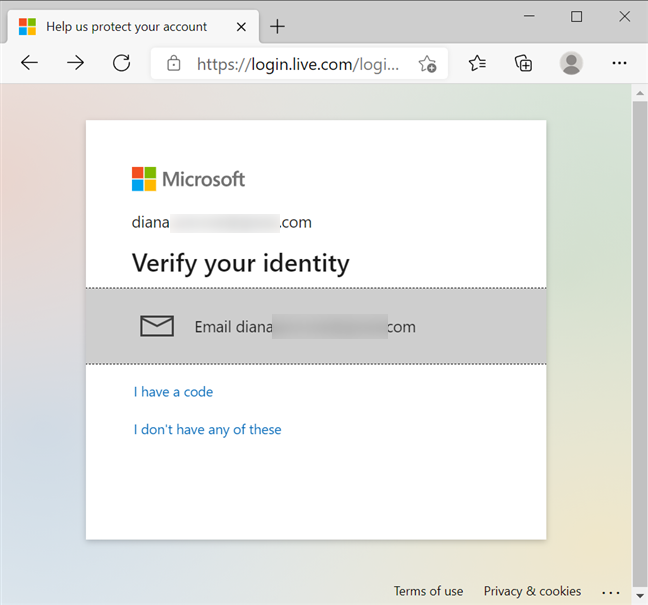
Task: Click the scrollbar up arrow
Action: (x=640, y=93)
